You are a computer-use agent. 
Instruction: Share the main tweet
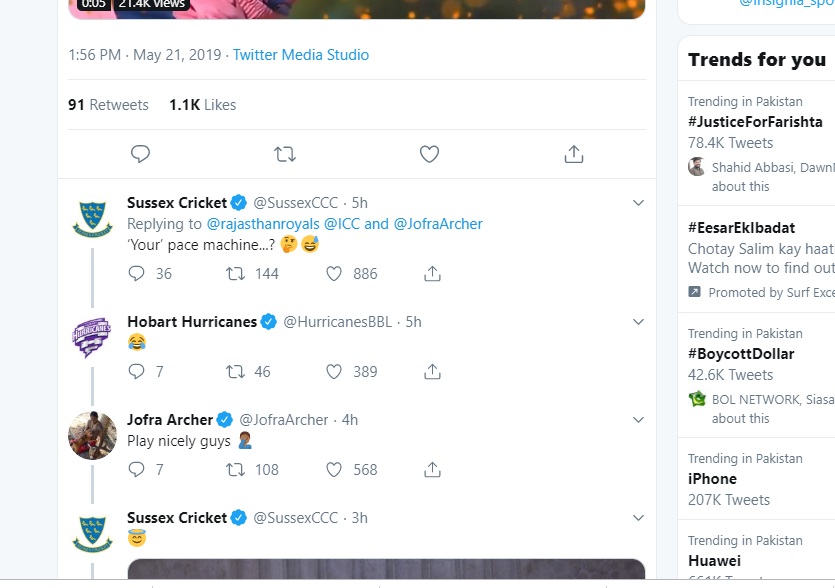(573, 154)
